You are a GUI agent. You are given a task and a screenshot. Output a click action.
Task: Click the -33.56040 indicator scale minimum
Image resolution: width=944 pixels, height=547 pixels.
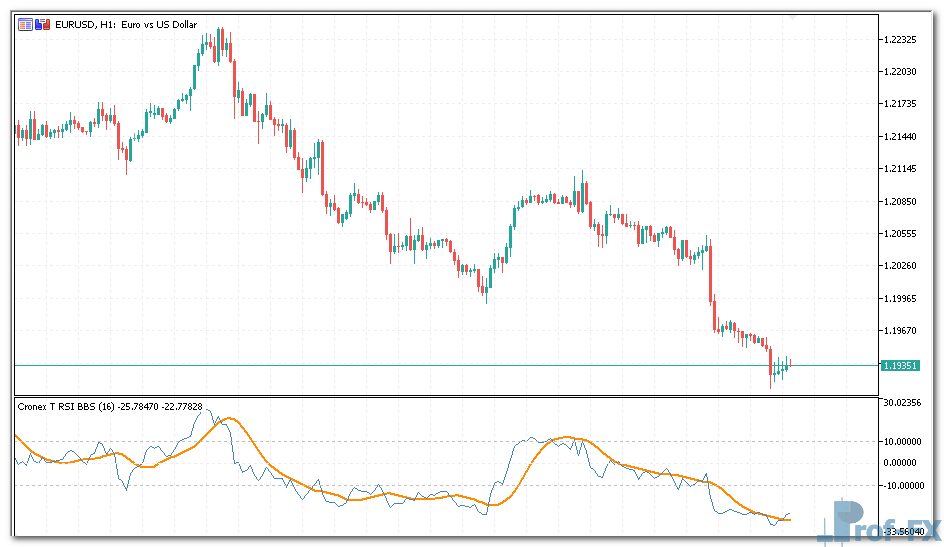coord(904,532)
